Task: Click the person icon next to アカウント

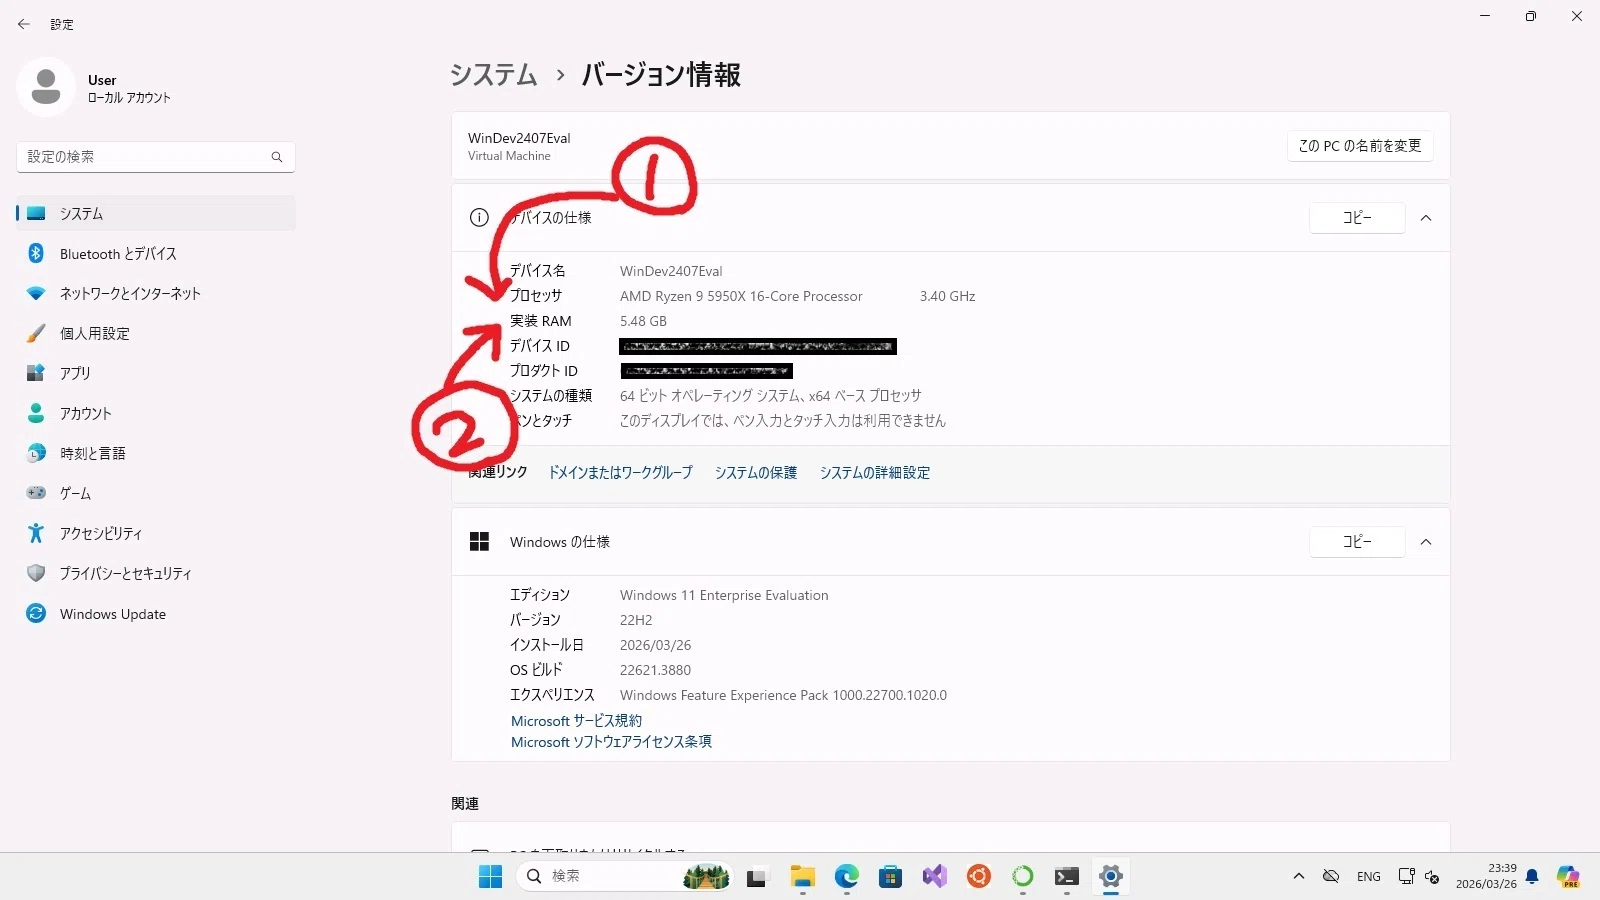Action: [36, 413]
